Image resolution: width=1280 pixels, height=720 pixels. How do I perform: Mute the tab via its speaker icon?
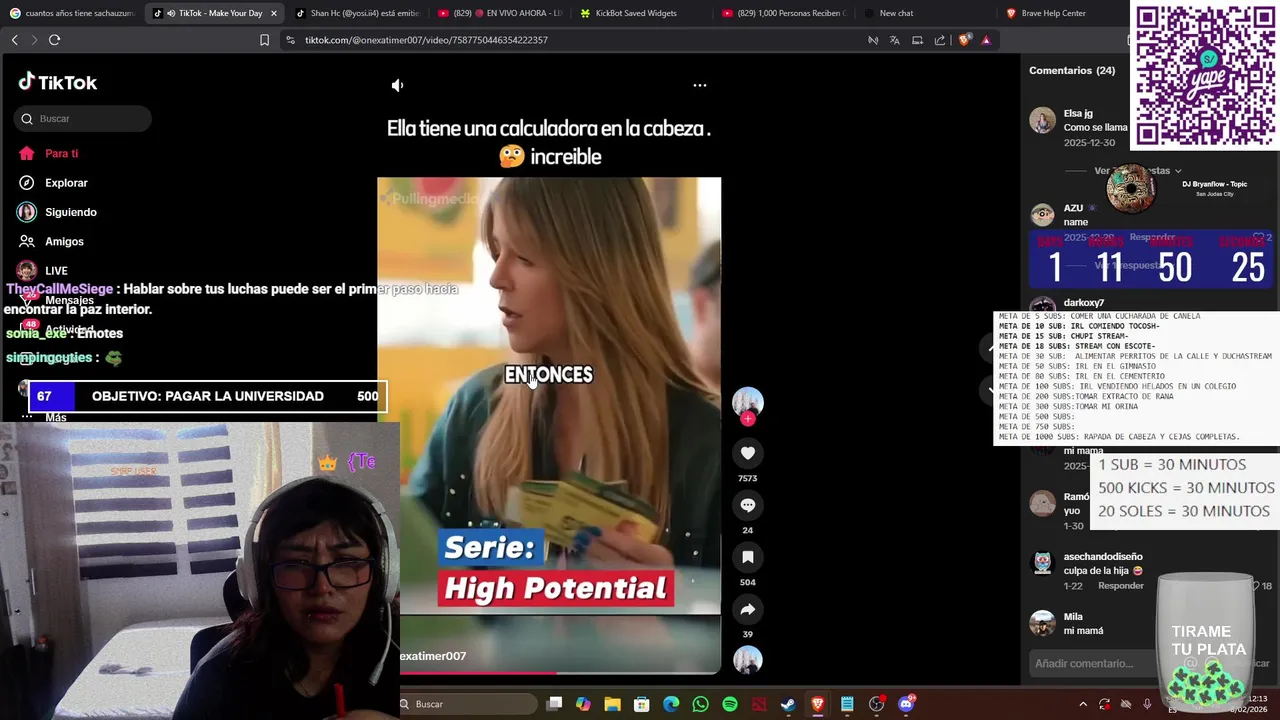point(171,13)
